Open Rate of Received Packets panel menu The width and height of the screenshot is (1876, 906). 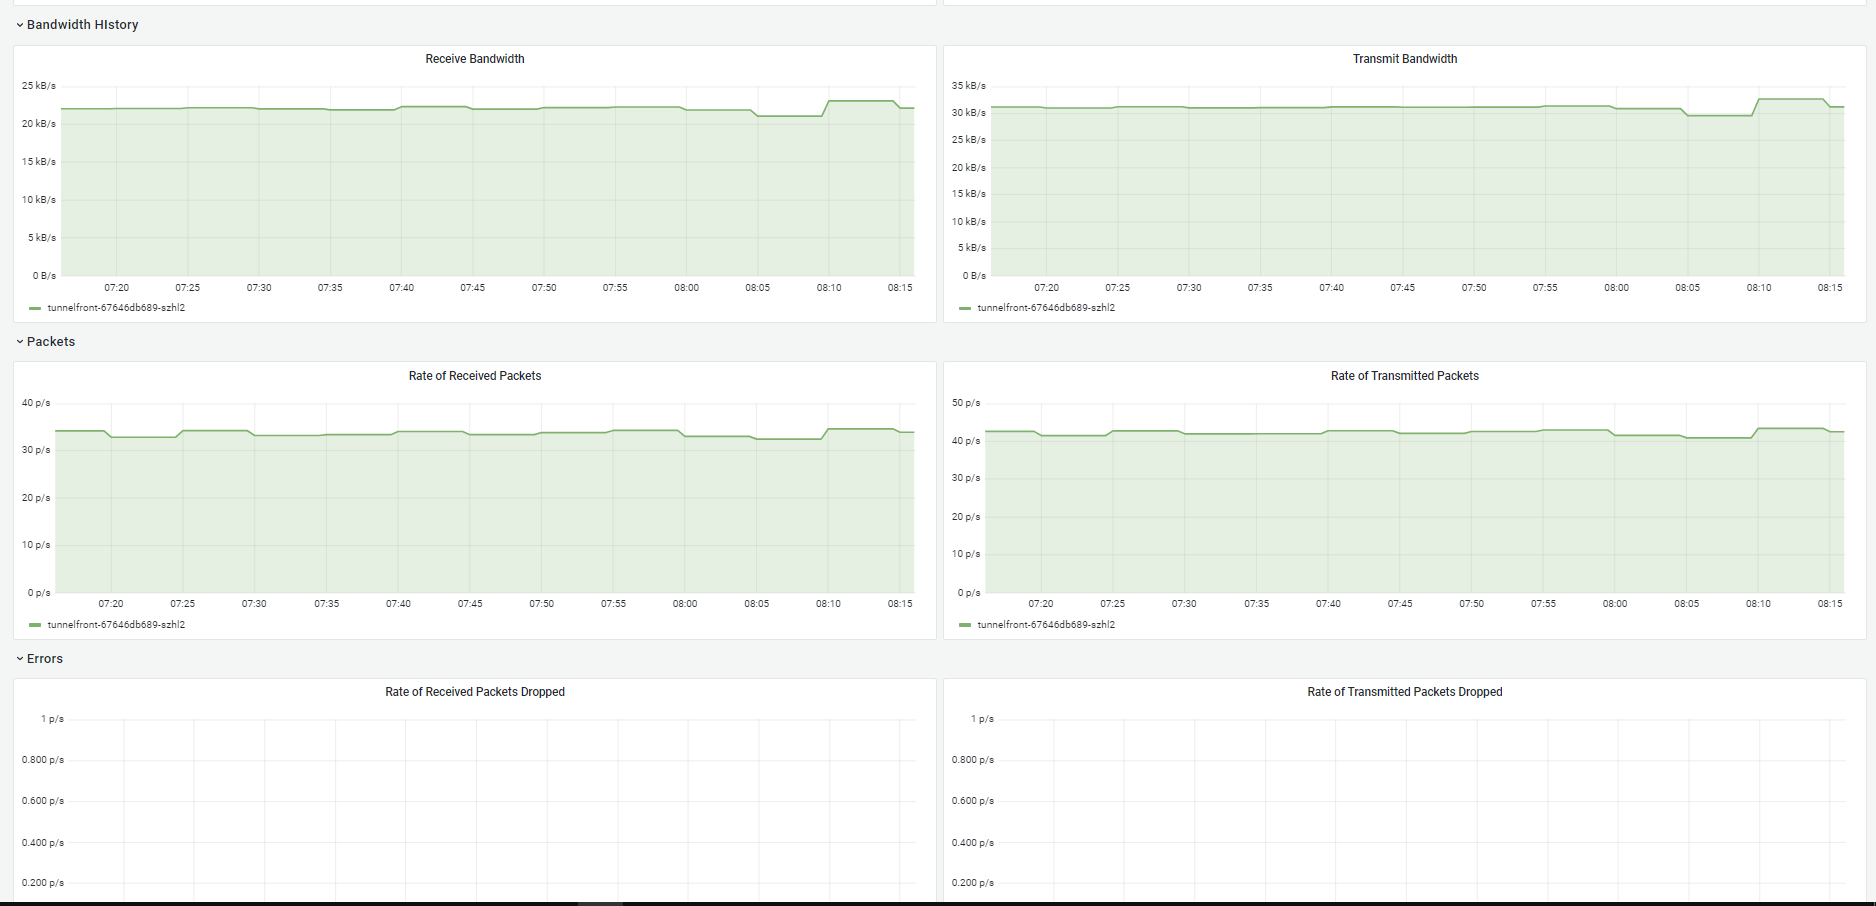475,376
